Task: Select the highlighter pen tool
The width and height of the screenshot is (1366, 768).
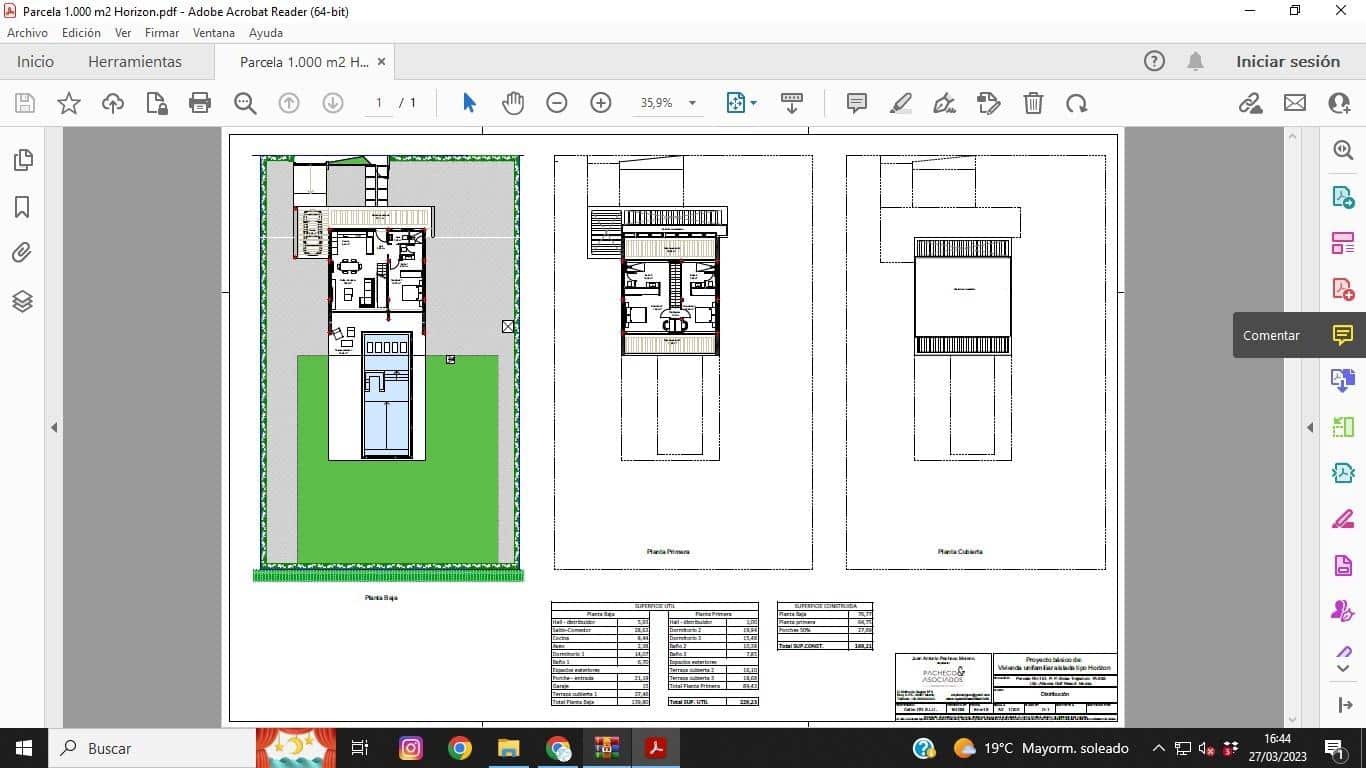Action: coord(901,103)
